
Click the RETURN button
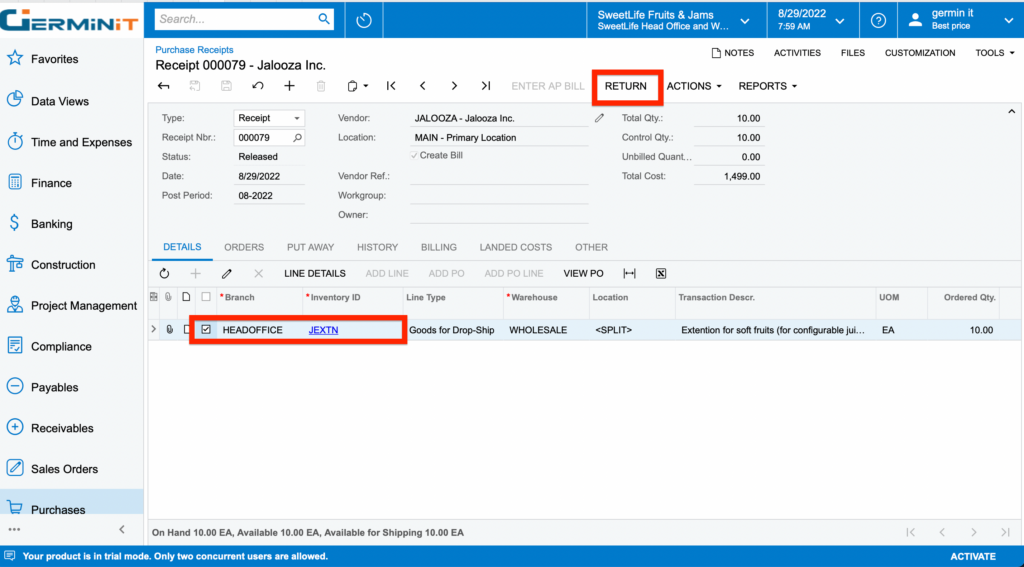tap(626, 86)
